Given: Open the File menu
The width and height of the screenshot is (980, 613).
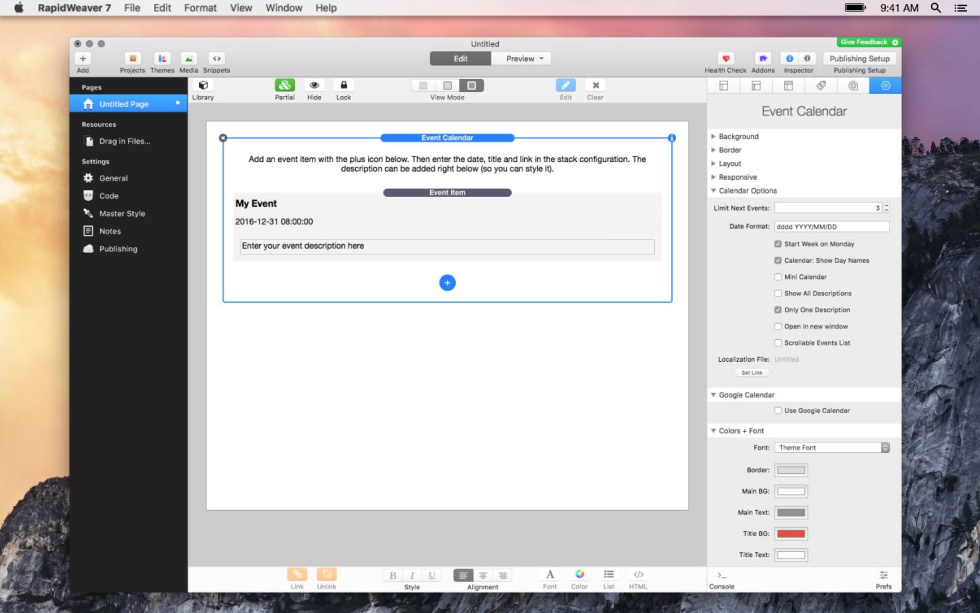Looking at the screenshot, I should tap(132, 7).
